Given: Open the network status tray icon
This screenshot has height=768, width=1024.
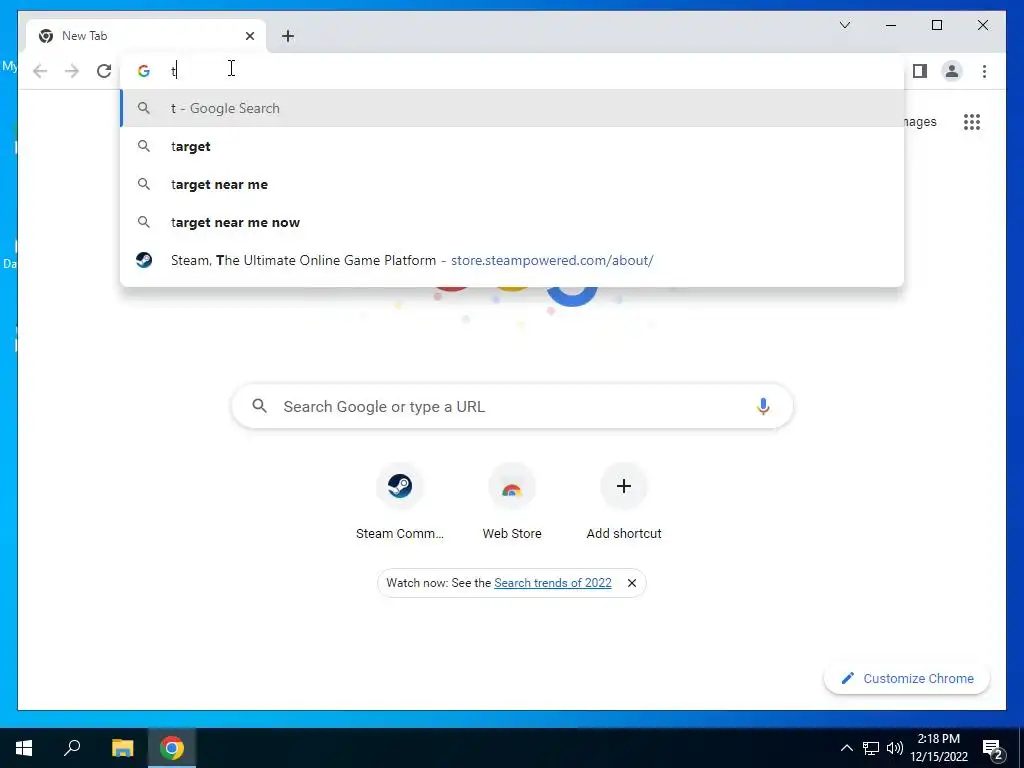Looking at the screenshot, I should pos(871,748).
